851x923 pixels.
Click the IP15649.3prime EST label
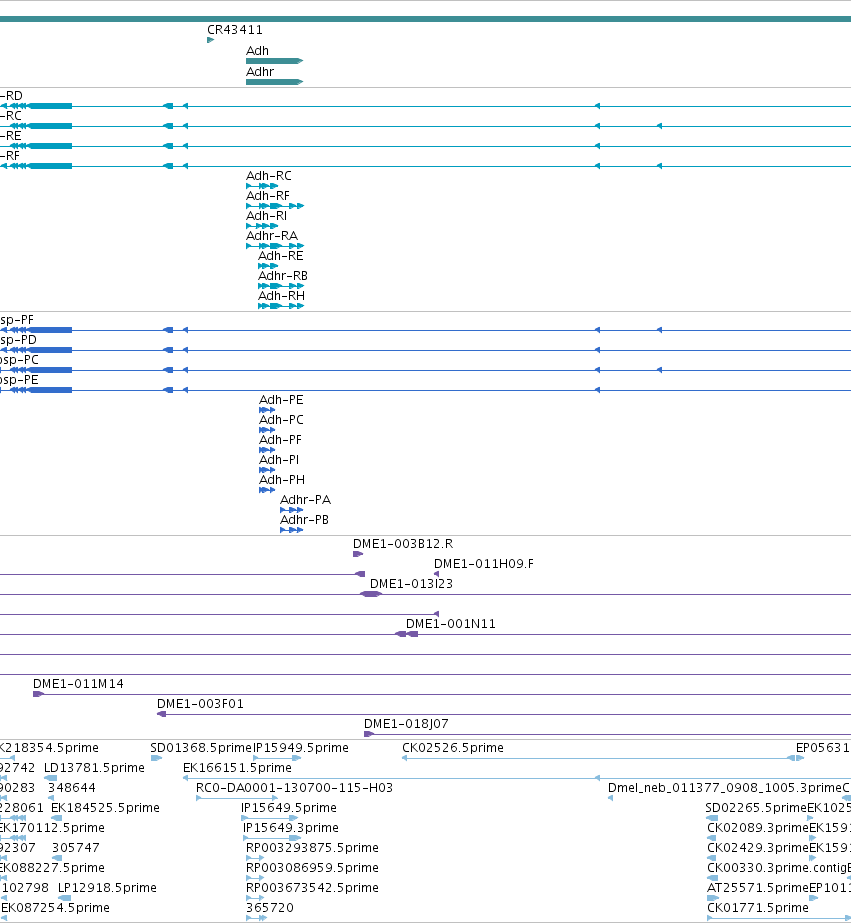pos(291,828)
